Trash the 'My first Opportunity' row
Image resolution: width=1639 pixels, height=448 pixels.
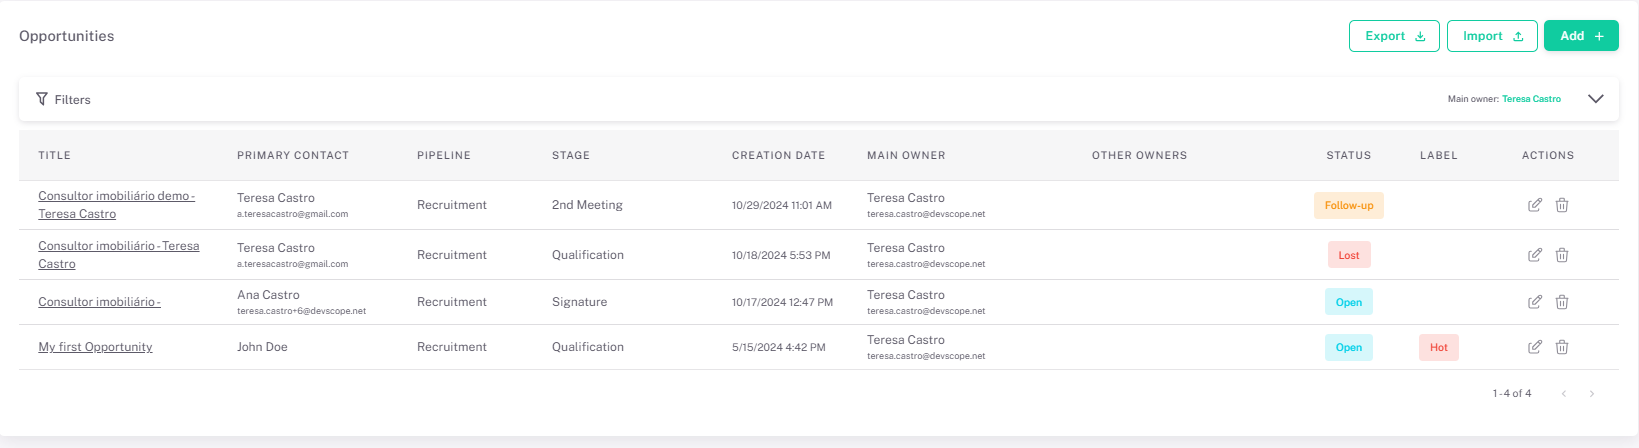1561,347
